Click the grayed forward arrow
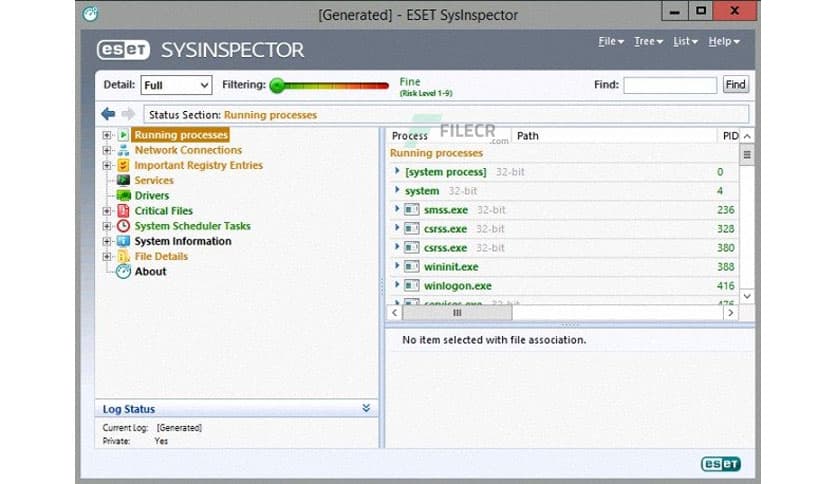This screenshot has height=484, width=836. coord(128,114)
